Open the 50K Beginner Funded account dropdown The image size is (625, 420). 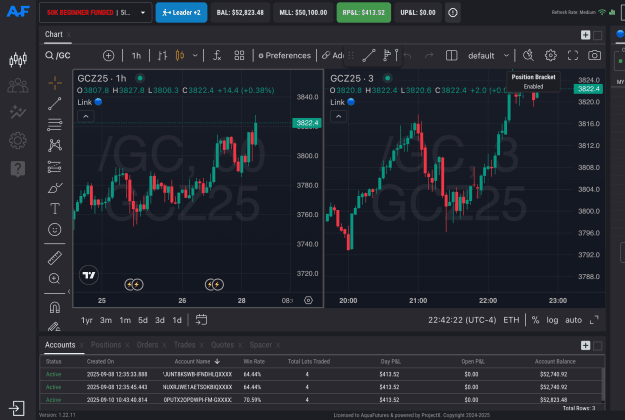point(96,13)
